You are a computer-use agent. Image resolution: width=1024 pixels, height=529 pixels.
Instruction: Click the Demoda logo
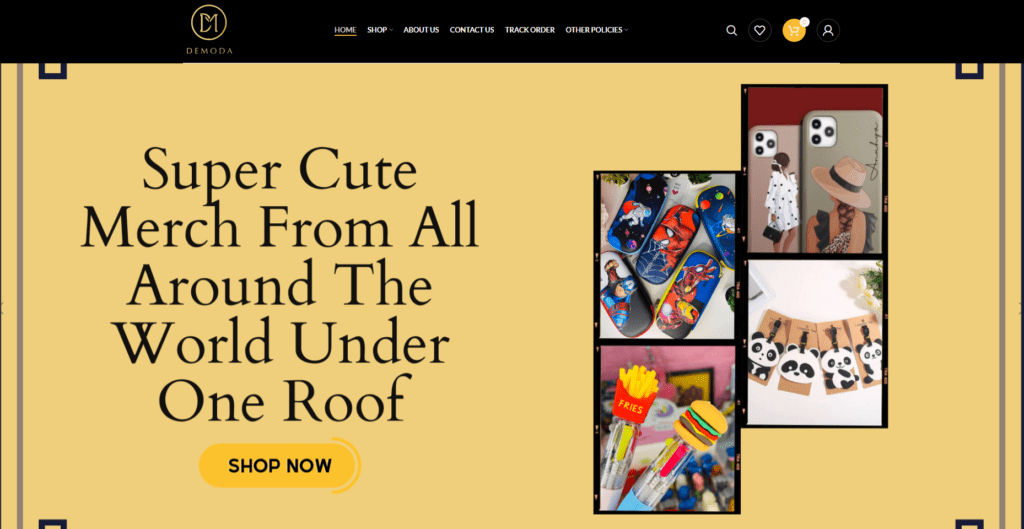point(209,29)
